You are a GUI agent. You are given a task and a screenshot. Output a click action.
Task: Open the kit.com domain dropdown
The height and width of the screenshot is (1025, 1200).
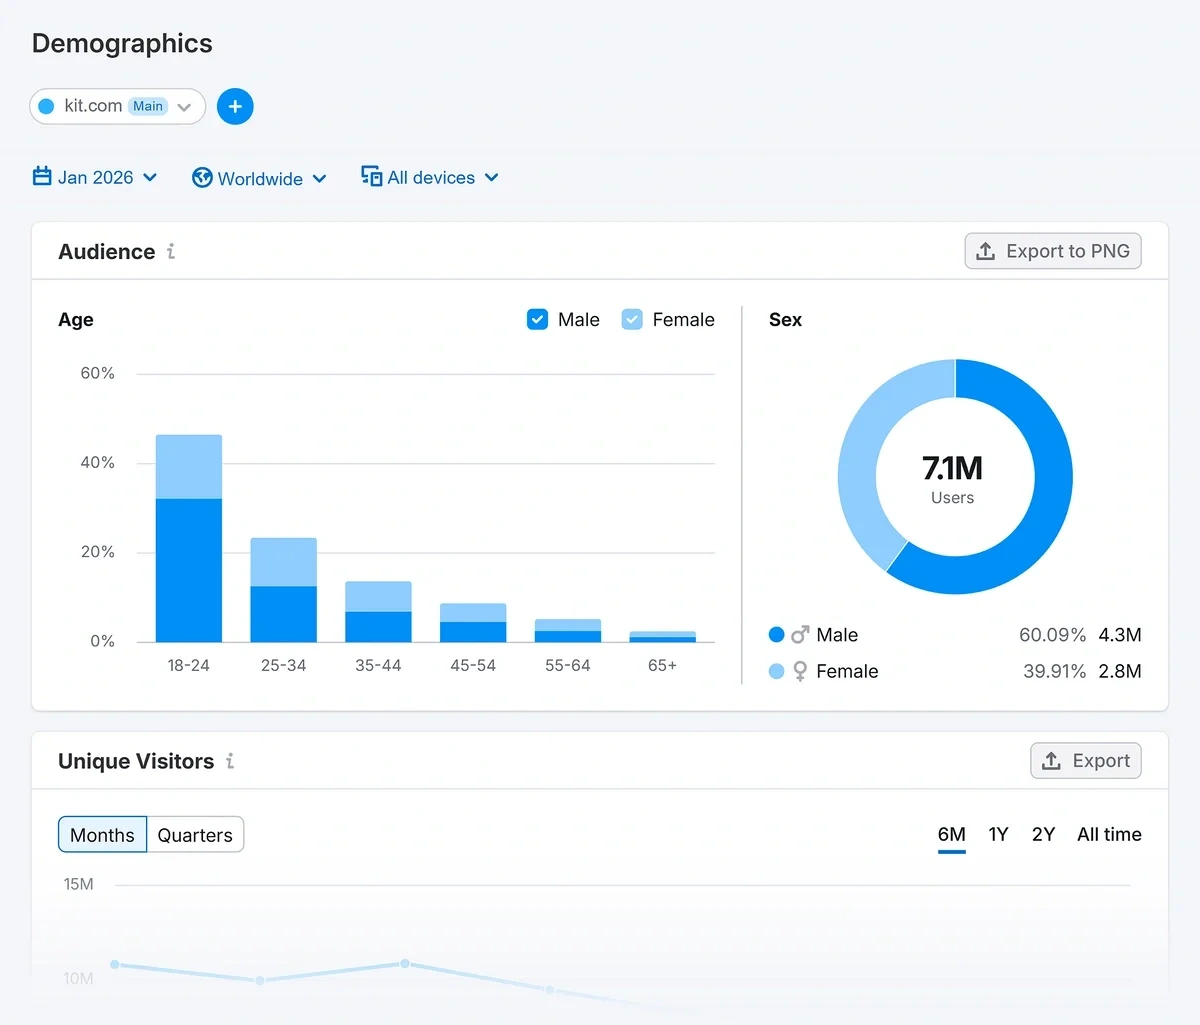point(117,106)
